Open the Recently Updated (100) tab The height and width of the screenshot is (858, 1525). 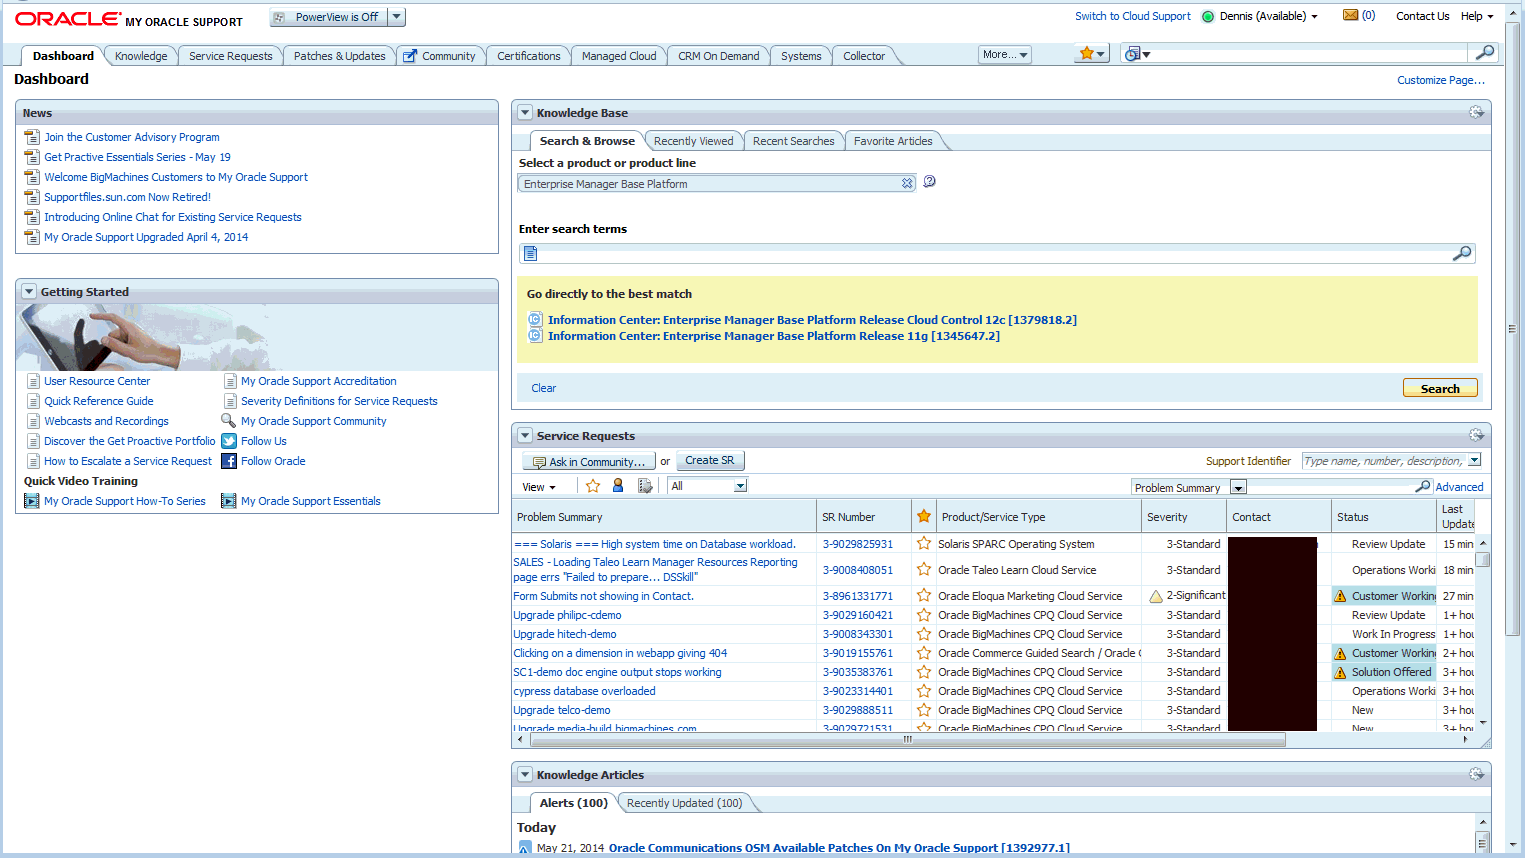point(685,803)
